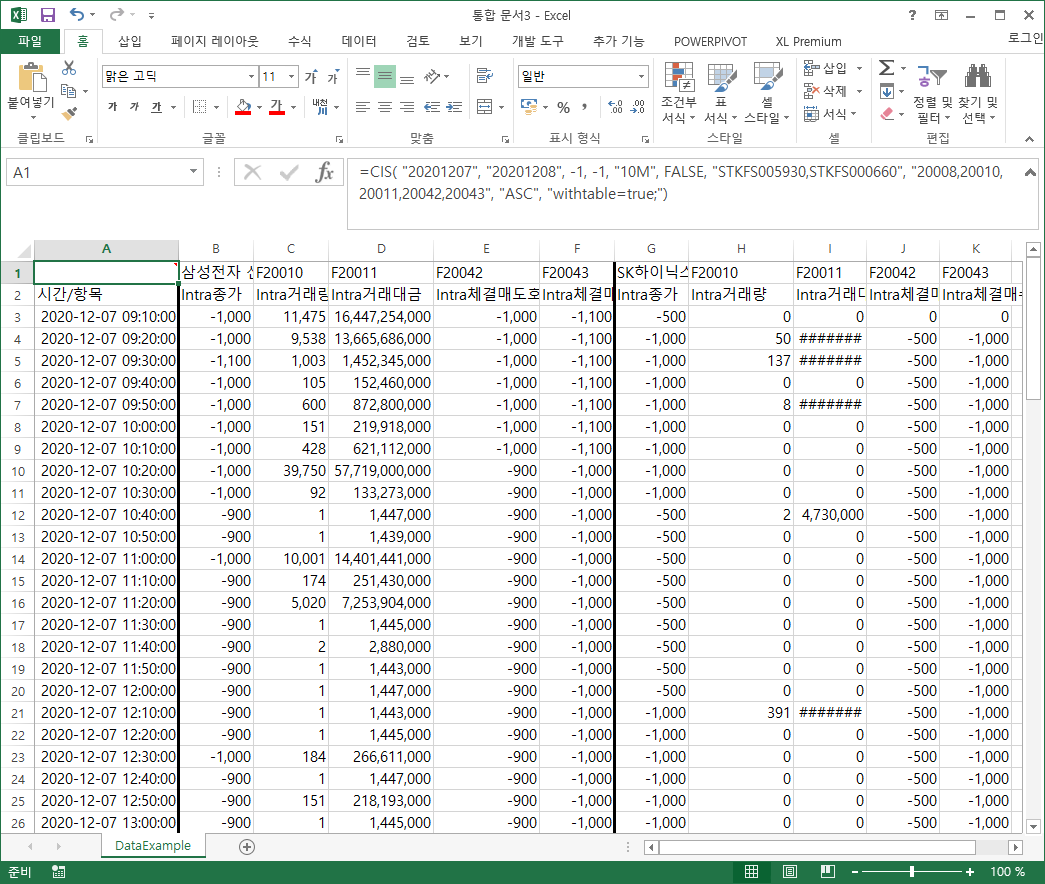1045x884 pixels.
Task: Toggle underline formatting
Action: pyautogui.click(x=157, y=107)
